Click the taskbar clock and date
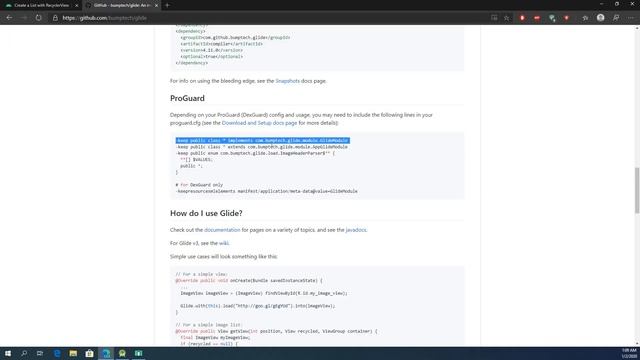Screen dimensions: 640x360 point(629,353)
